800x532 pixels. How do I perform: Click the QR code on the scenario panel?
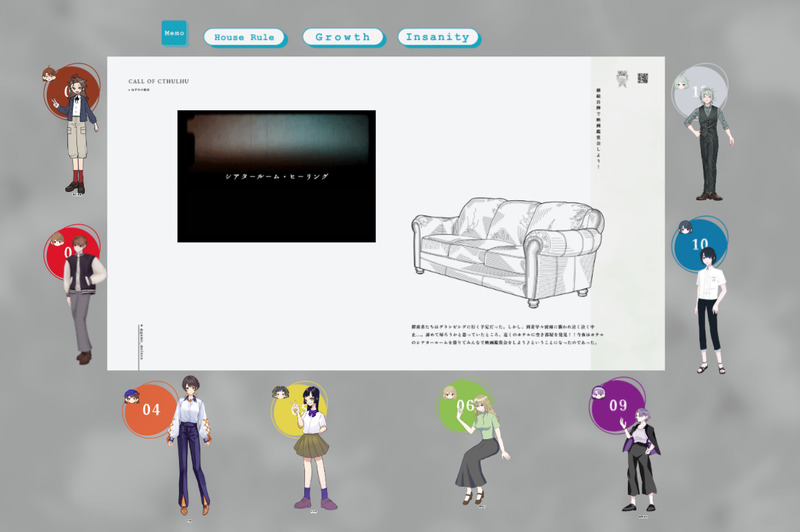[x=643, y=78]
